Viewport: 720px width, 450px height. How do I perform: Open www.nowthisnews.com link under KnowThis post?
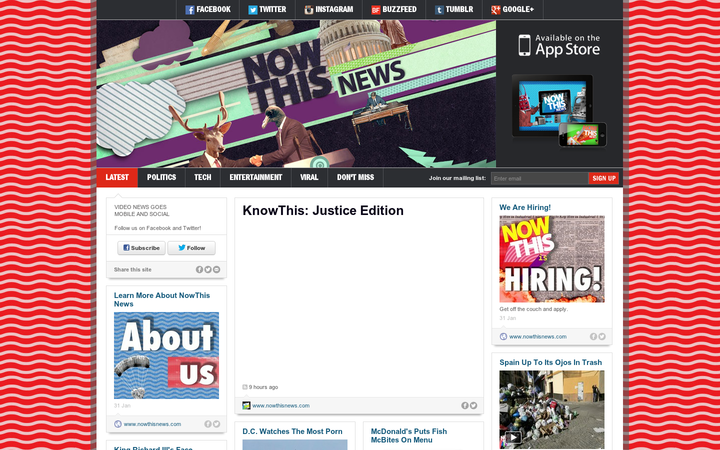tap(281, 405)
